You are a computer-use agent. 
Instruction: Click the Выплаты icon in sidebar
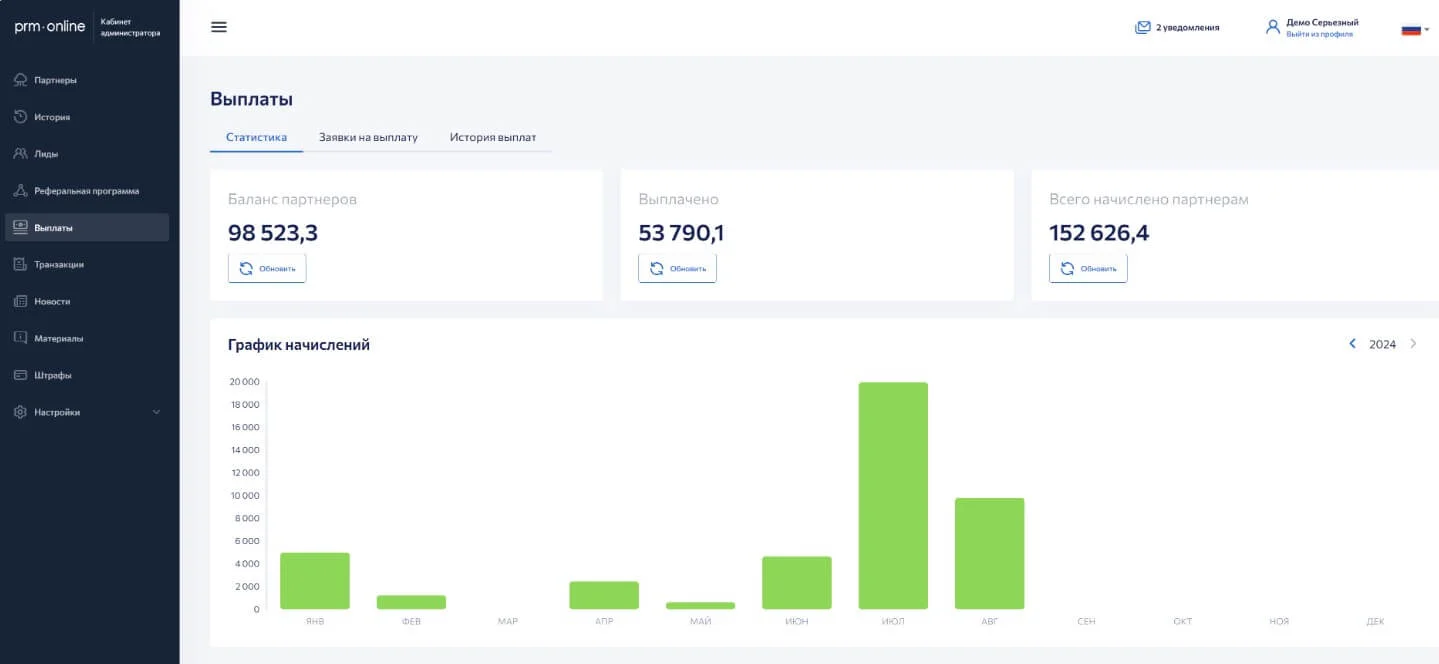(20, 228)
